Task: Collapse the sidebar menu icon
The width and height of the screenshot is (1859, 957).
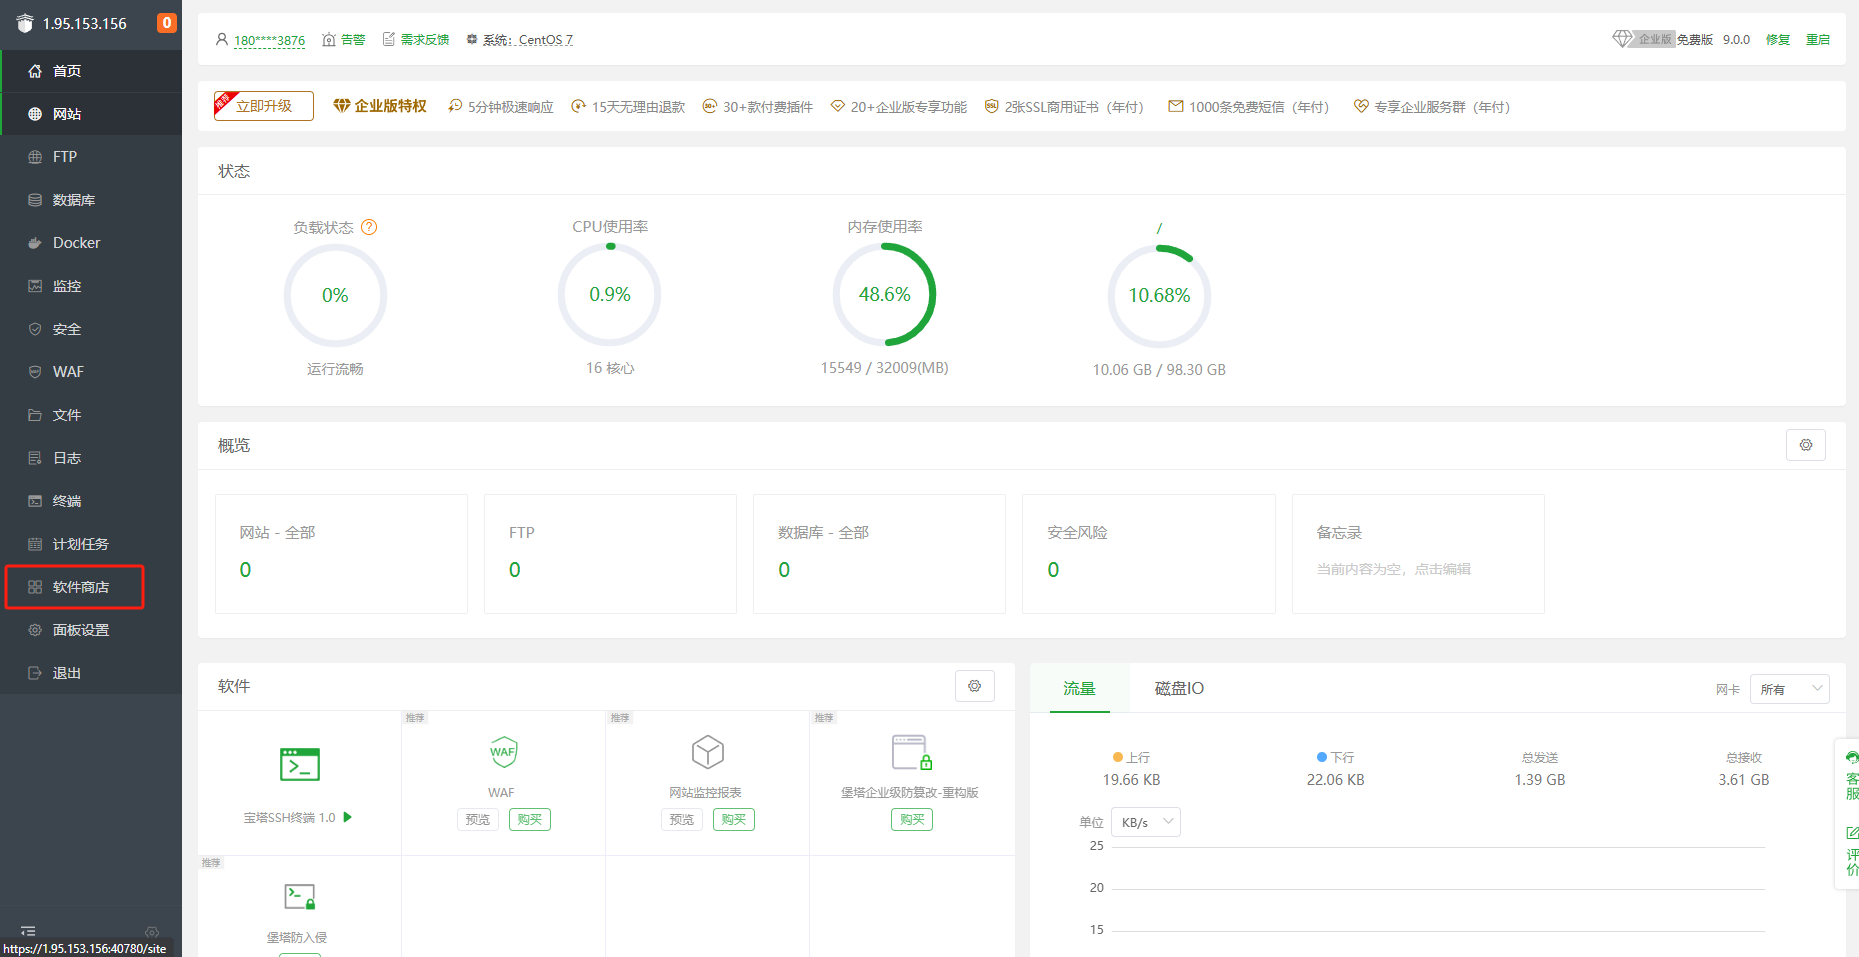Action: (x=28, y=931)
